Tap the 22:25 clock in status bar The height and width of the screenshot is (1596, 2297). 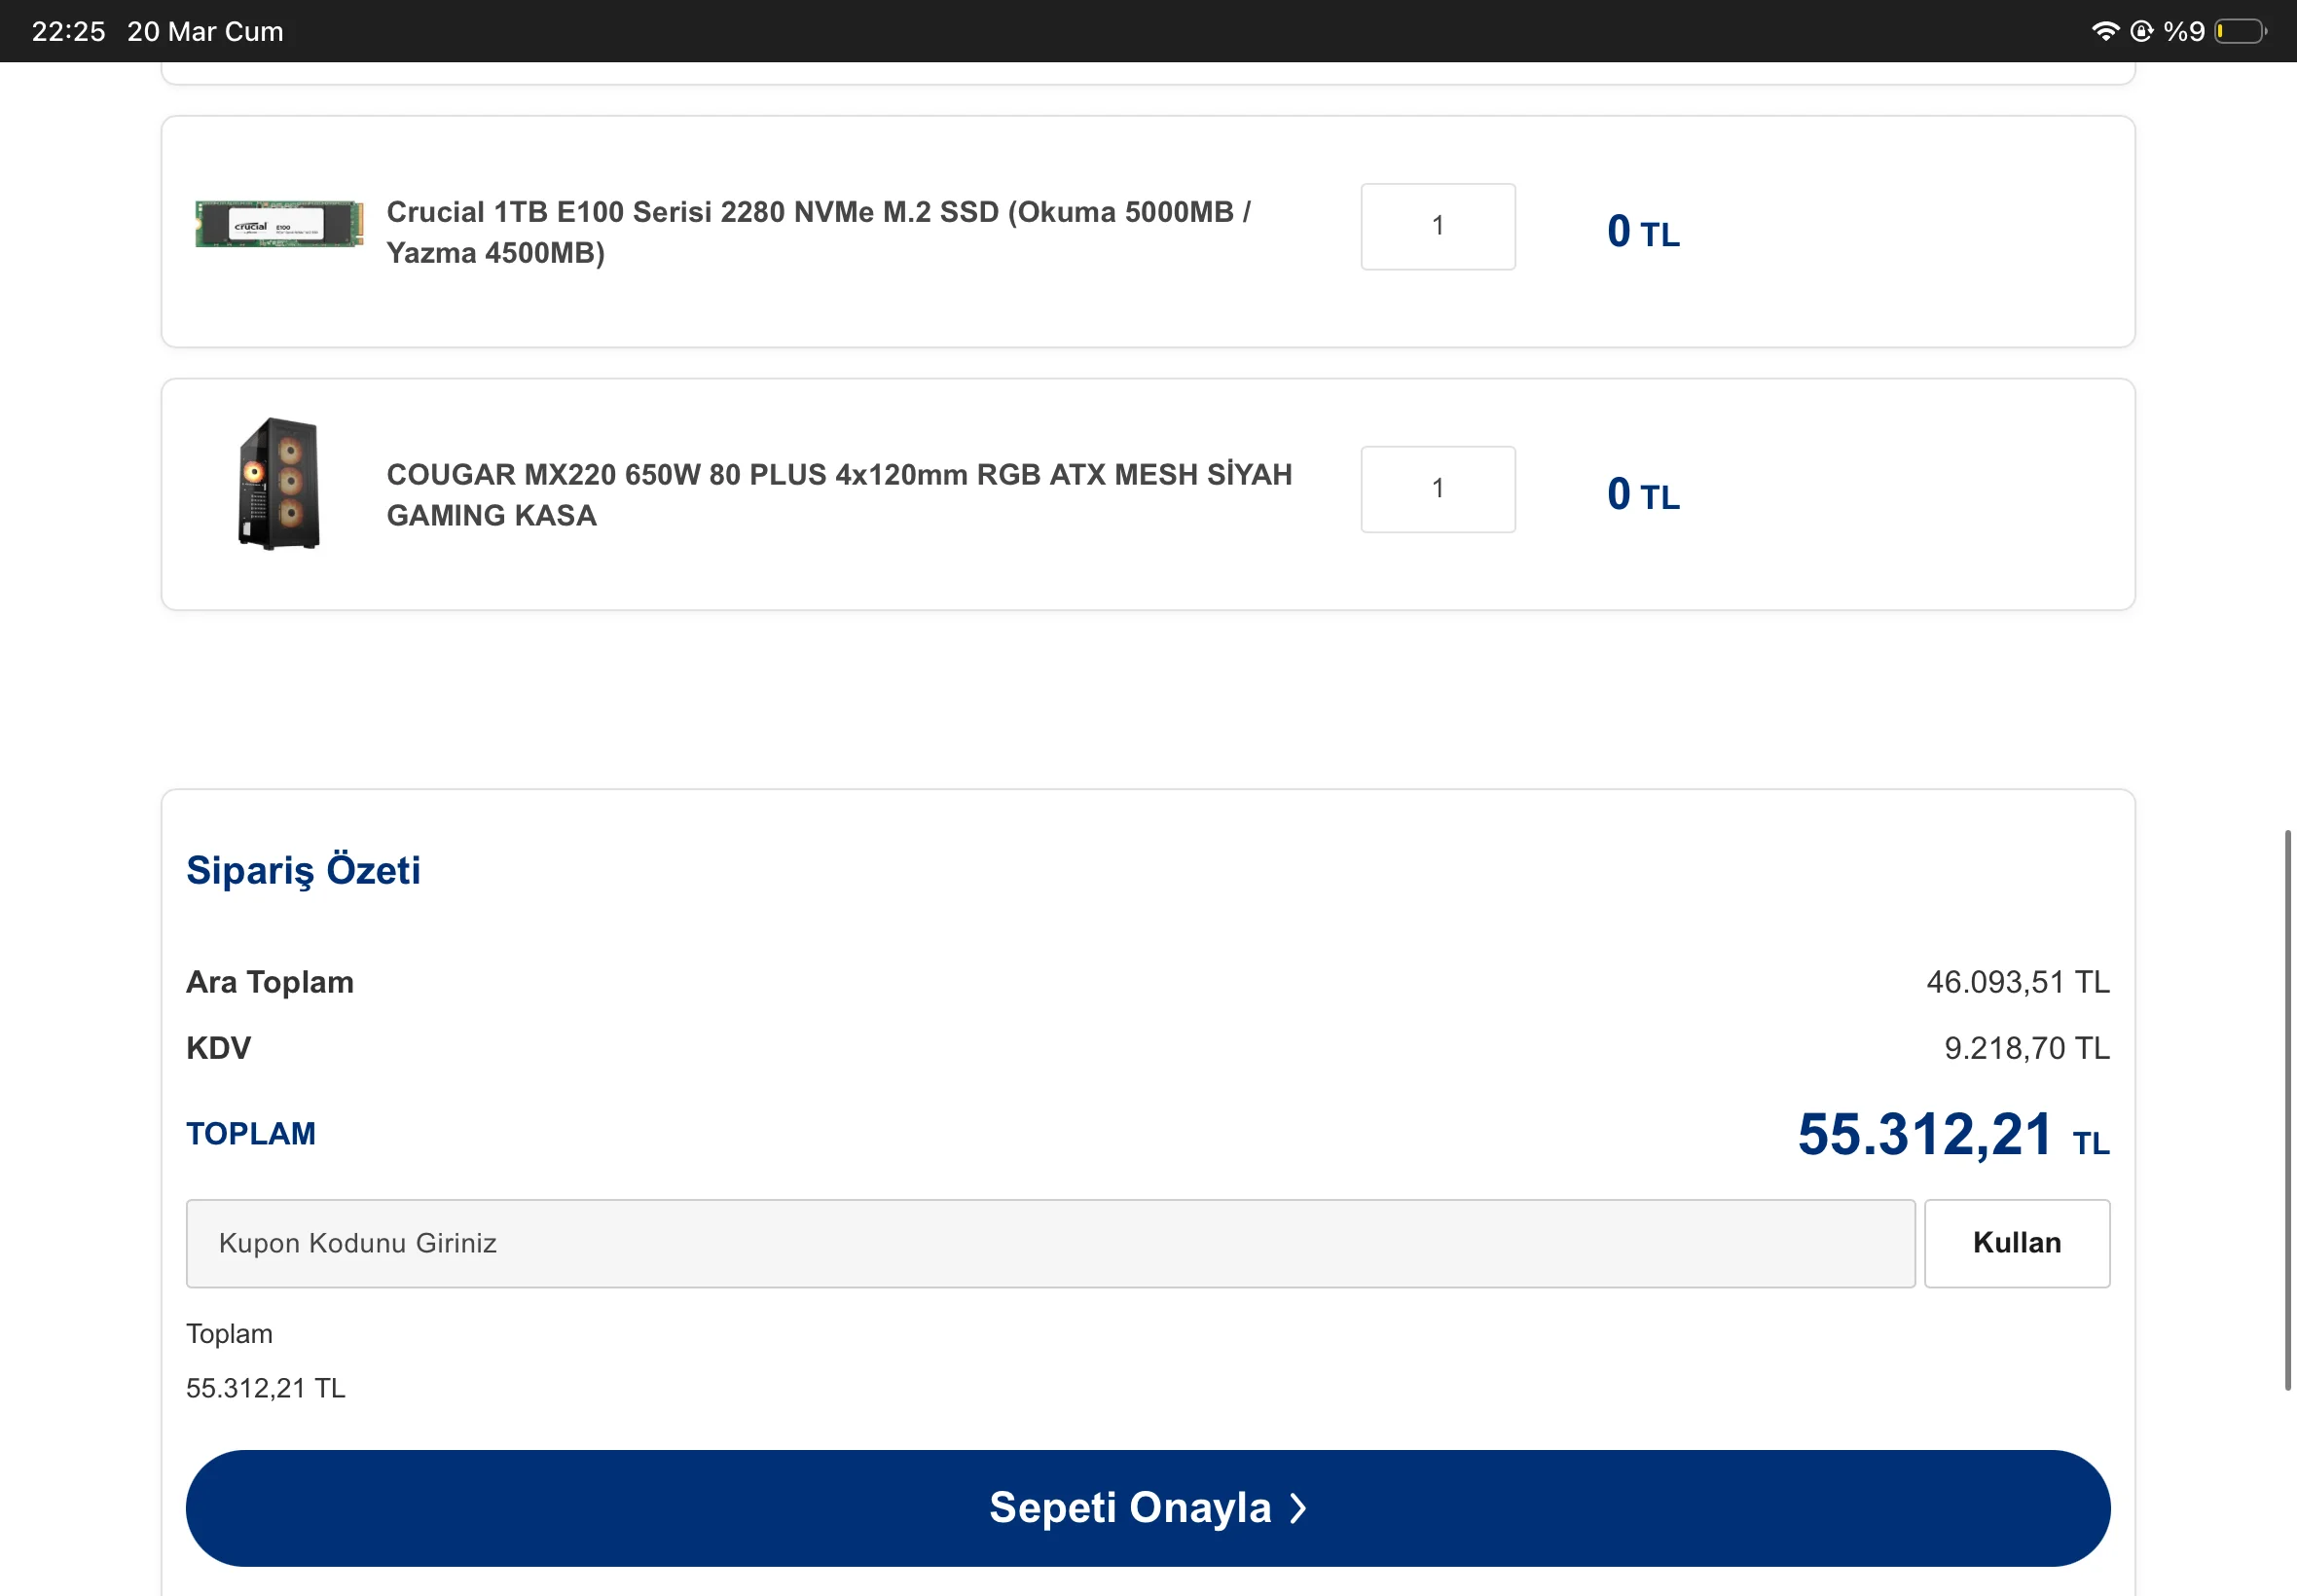click(68, 31)
